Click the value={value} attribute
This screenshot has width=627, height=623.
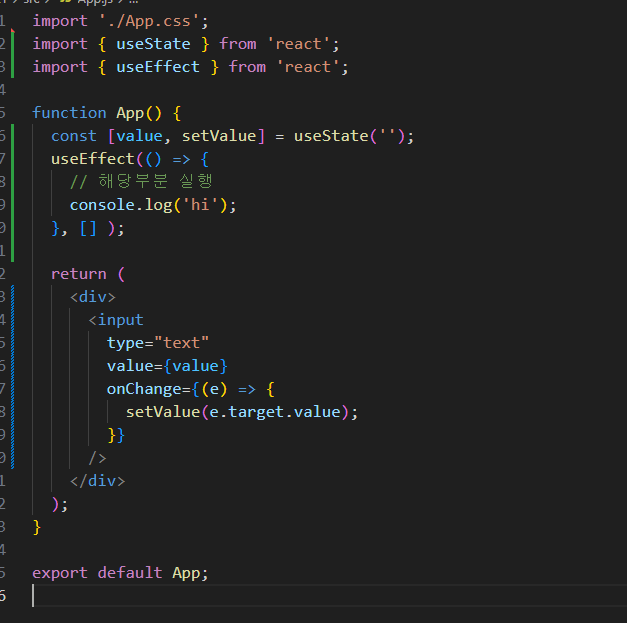tap(167, 366)
